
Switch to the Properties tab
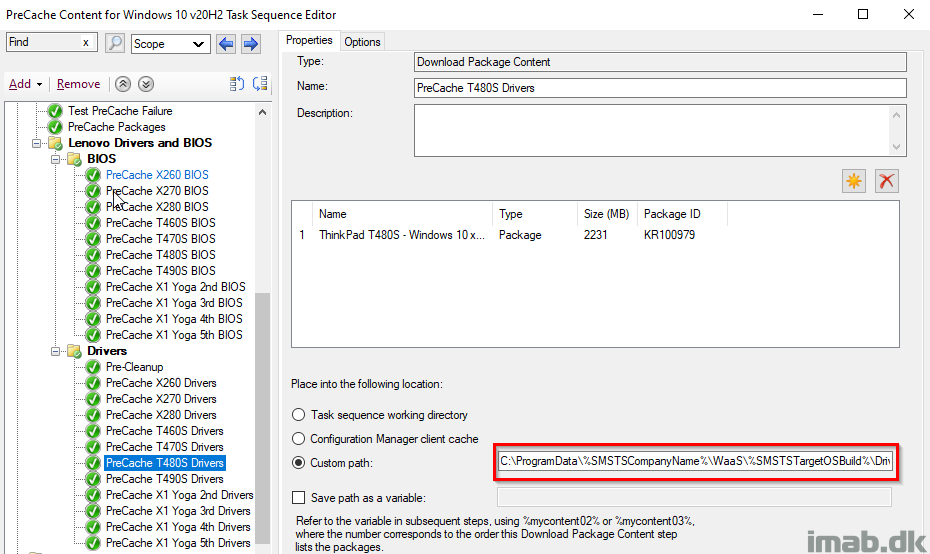(x=309, y=40)
